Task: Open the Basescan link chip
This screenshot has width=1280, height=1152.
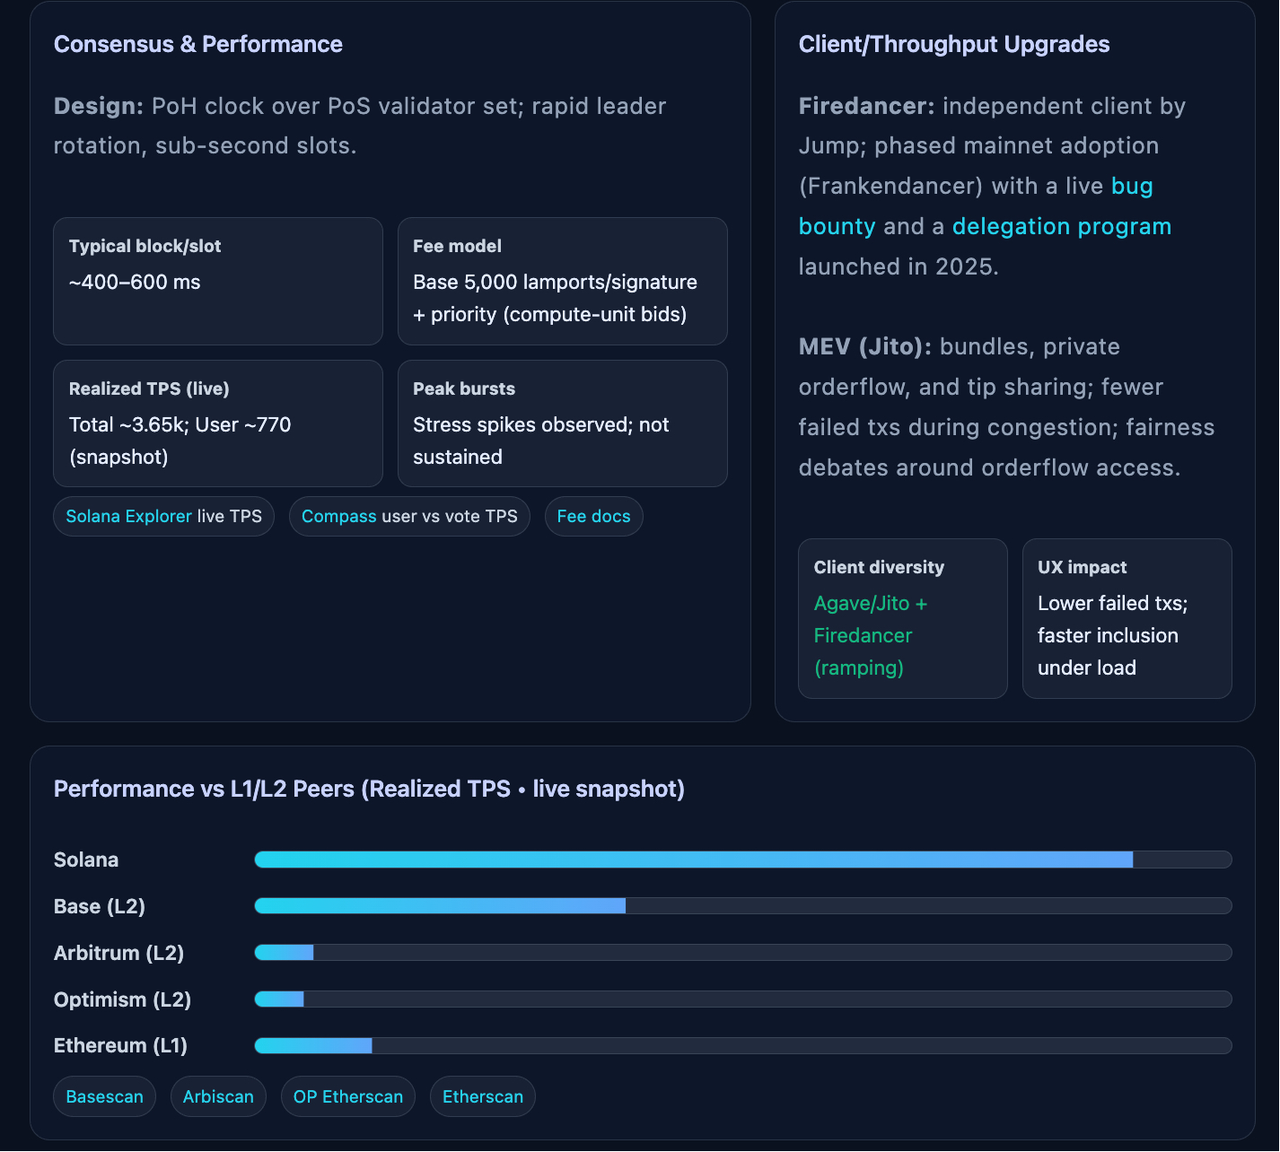Action: 105,1096
